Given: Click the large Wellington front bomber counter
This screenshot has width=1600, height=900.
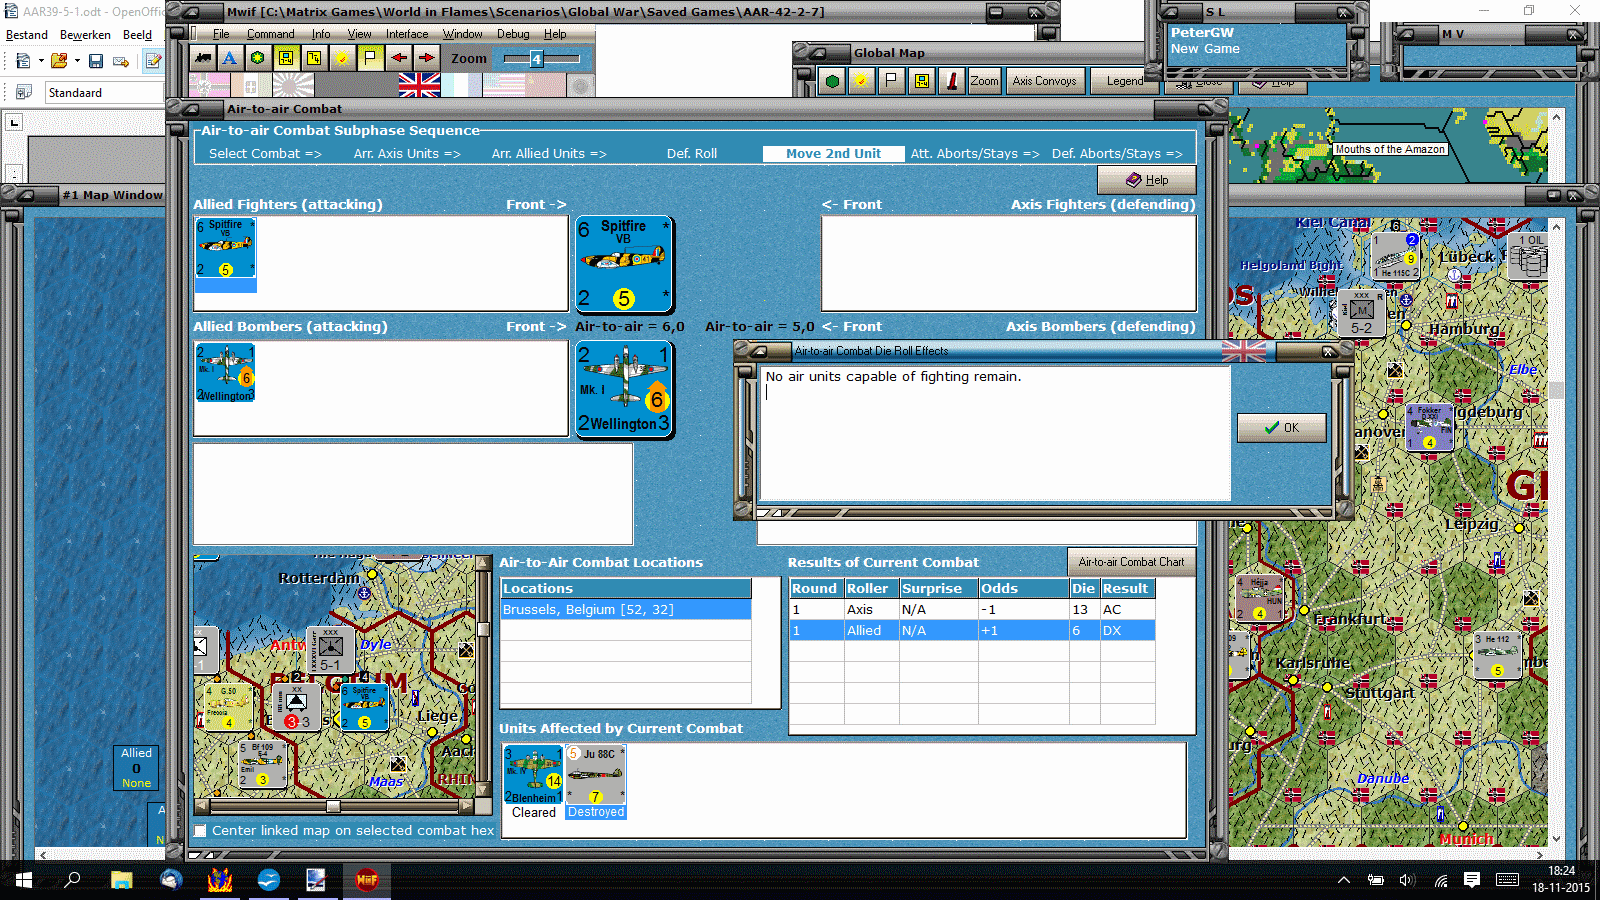Looking at the screenshot, I should point(624,389).
